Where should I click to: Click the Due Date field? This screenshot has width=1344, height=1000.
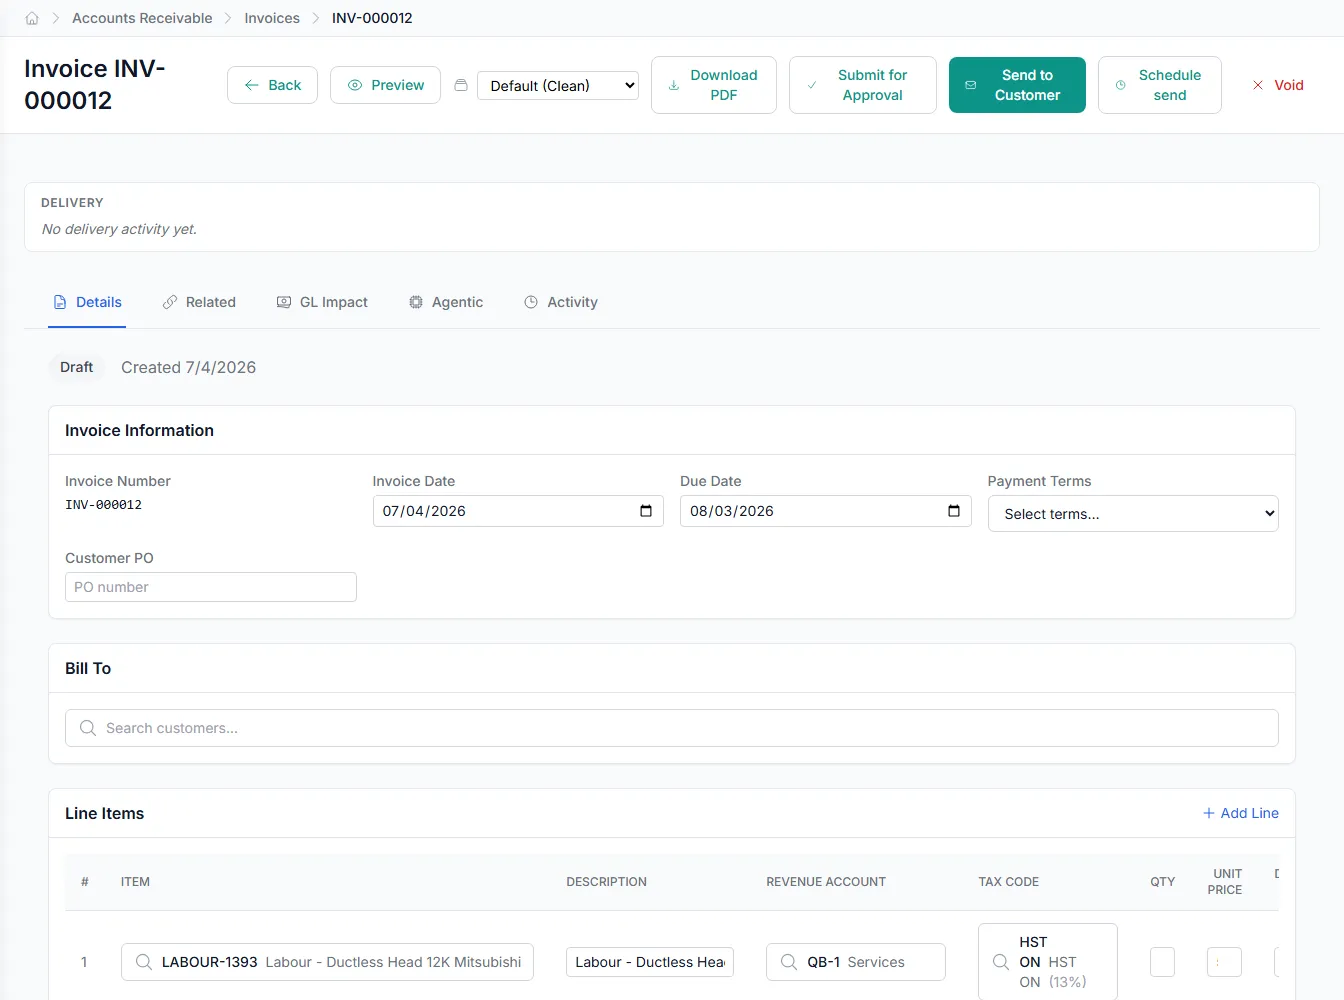(x=826, y=511)
